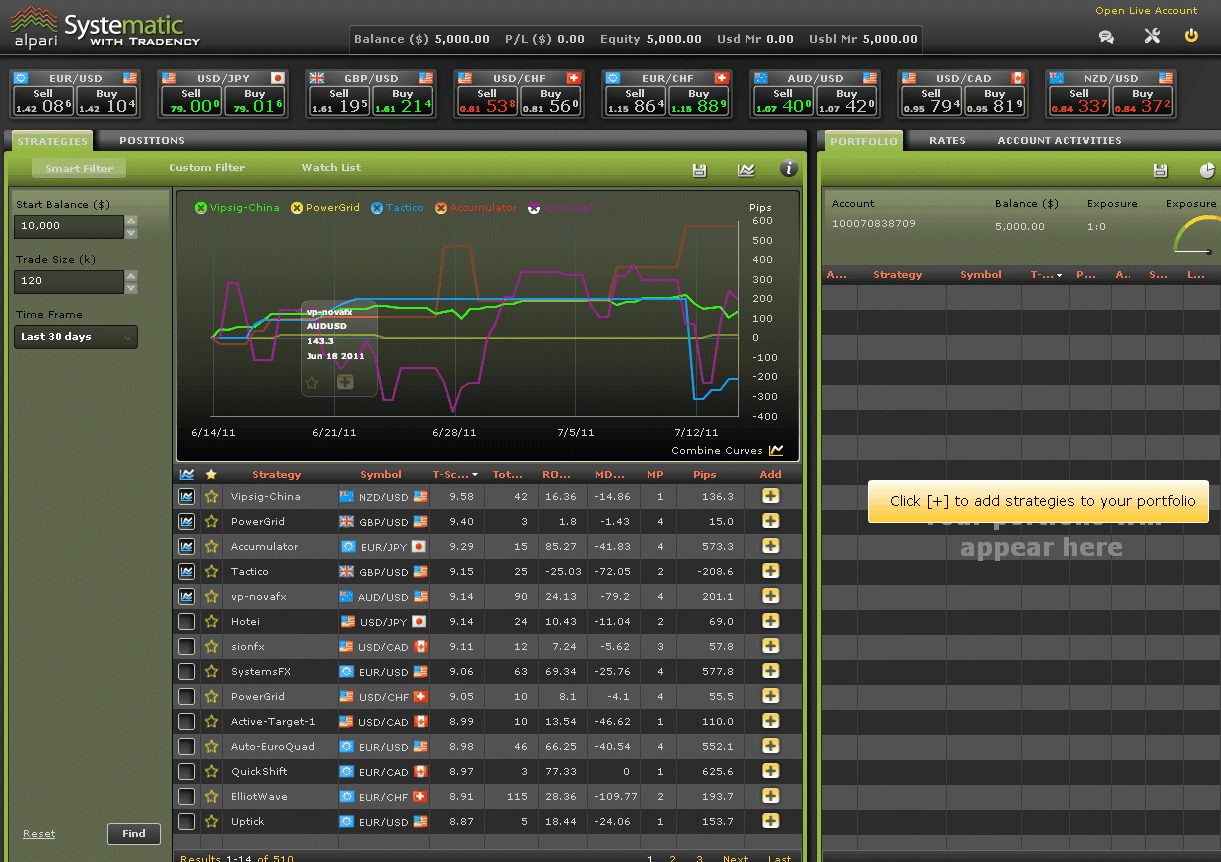Remove Accumulator curve from chart legend
The height and width of the screenshot is (862, 1221).
point(441,208)
